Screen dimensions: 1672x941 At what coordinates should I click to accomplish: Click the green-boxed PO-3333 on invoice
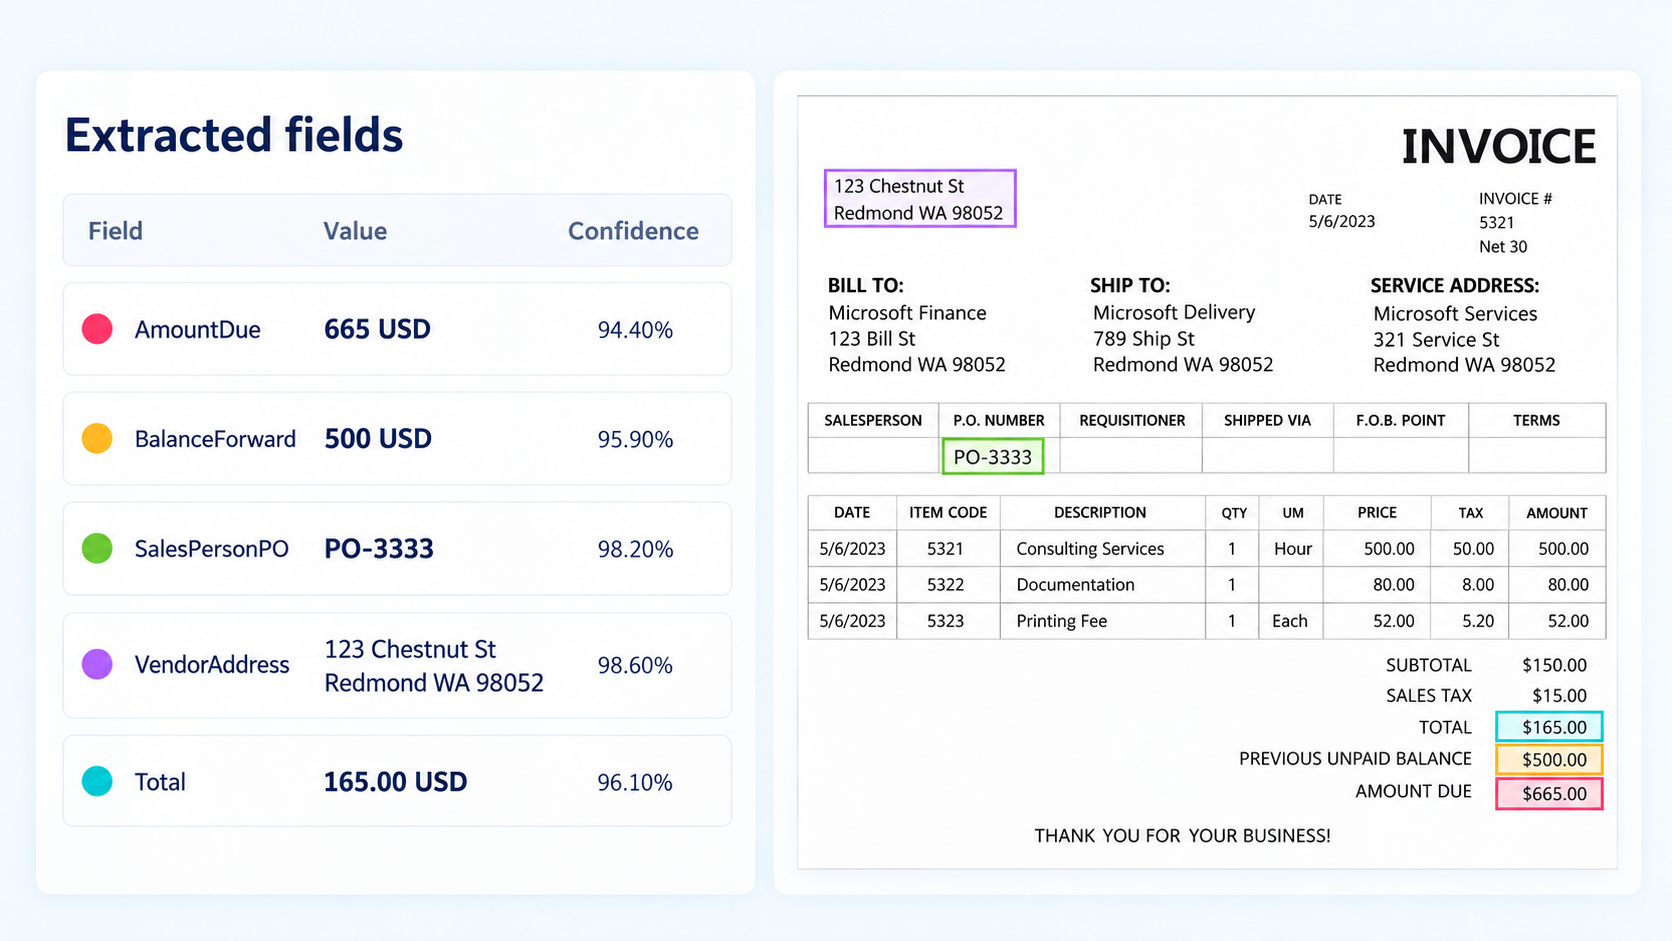point(992,457)
